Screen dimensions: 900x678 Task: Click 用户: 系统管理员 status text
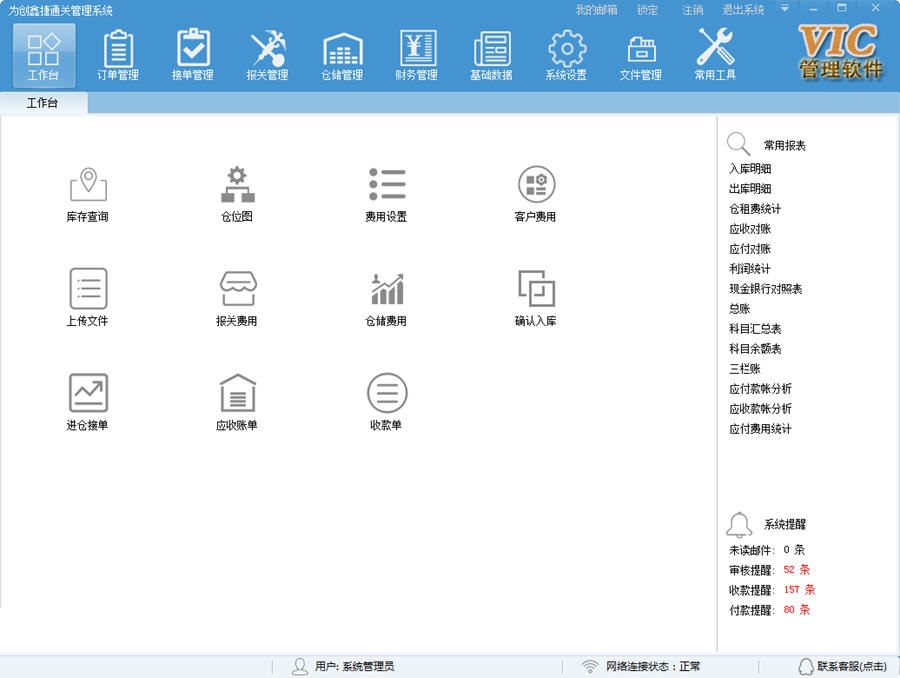coord(354,667)
